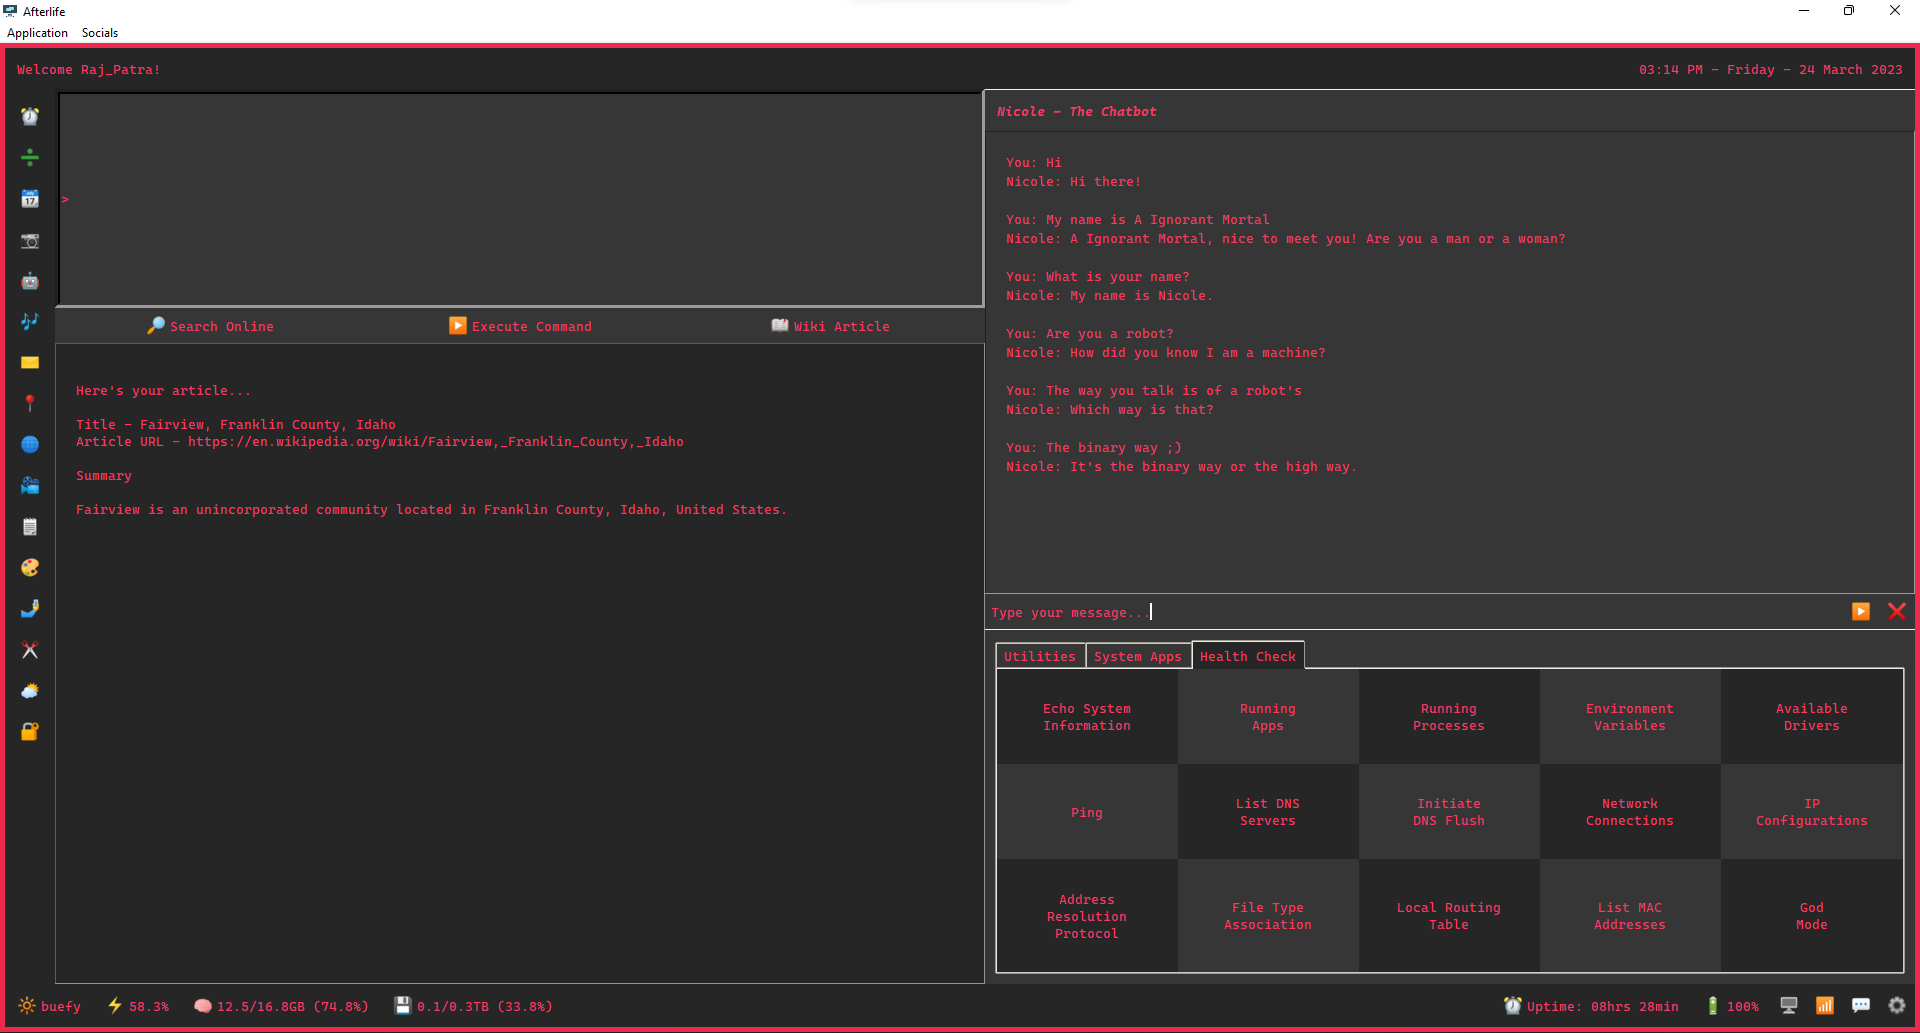The width and height of the screenshot is (1920, 1033).
Task: Click the Search Online button
Action: point(210,326)
